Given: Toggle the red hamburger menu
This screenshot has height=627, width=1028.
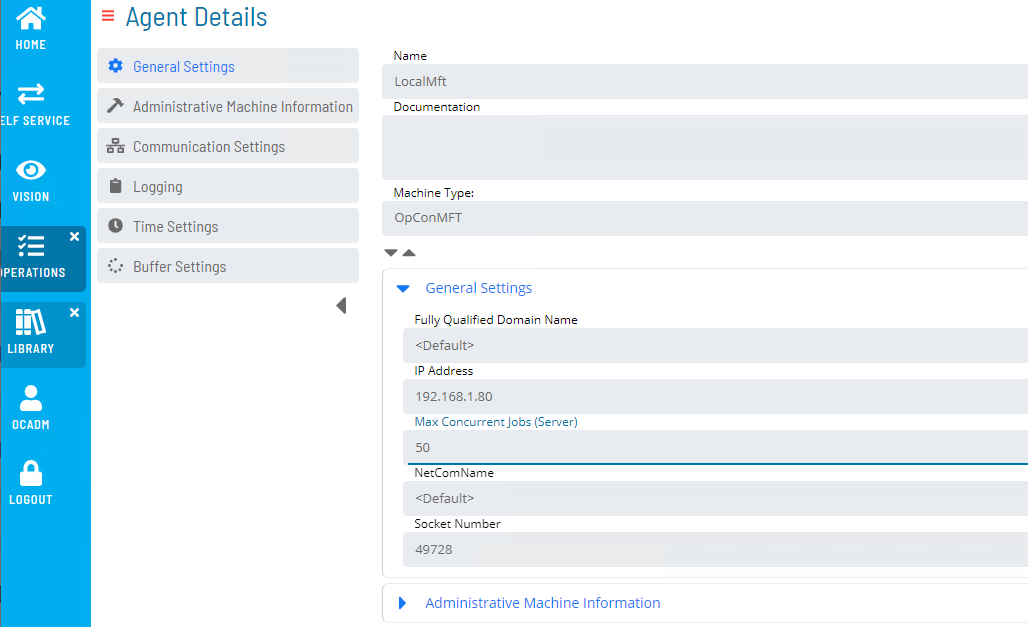Looking at the screenshot, I should point(108,15).
